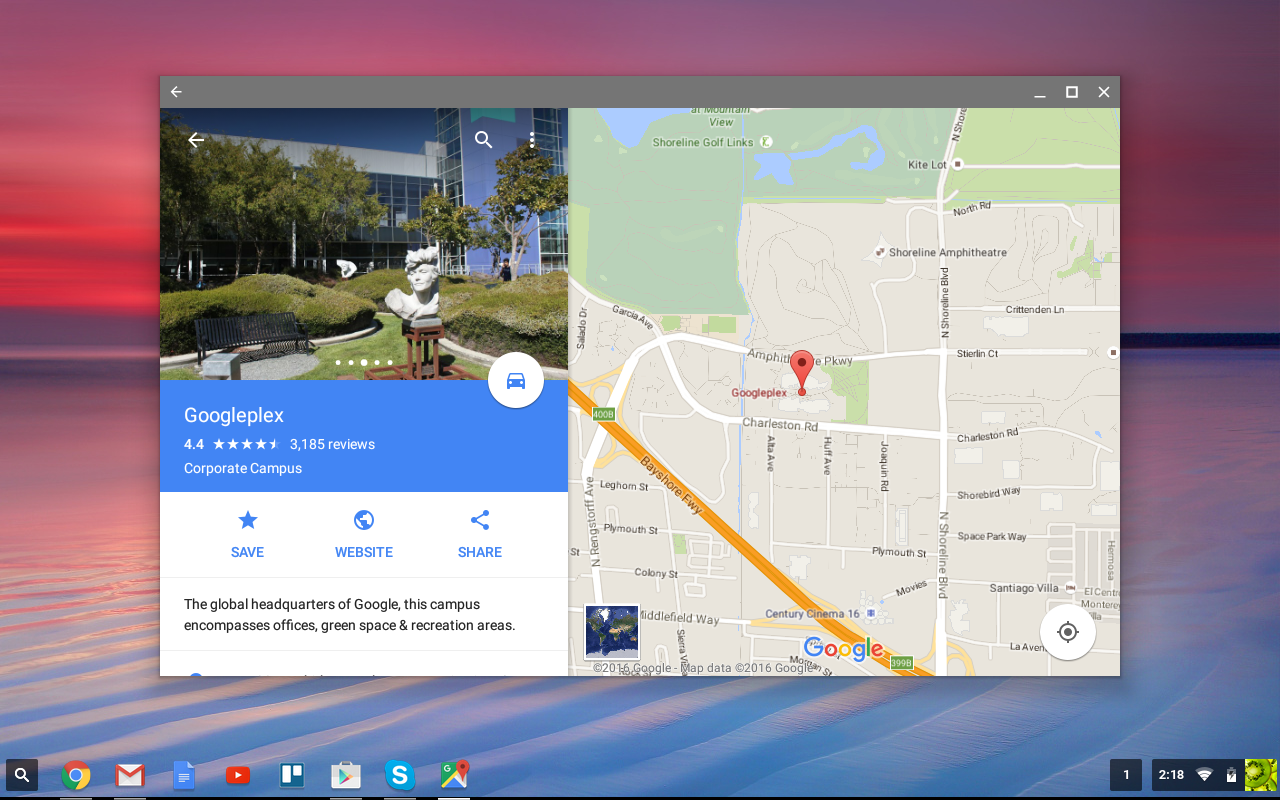Screen dimensions: 1280x800
Task: Click Century Cinema 16 map label
Action: coord(812,614)
